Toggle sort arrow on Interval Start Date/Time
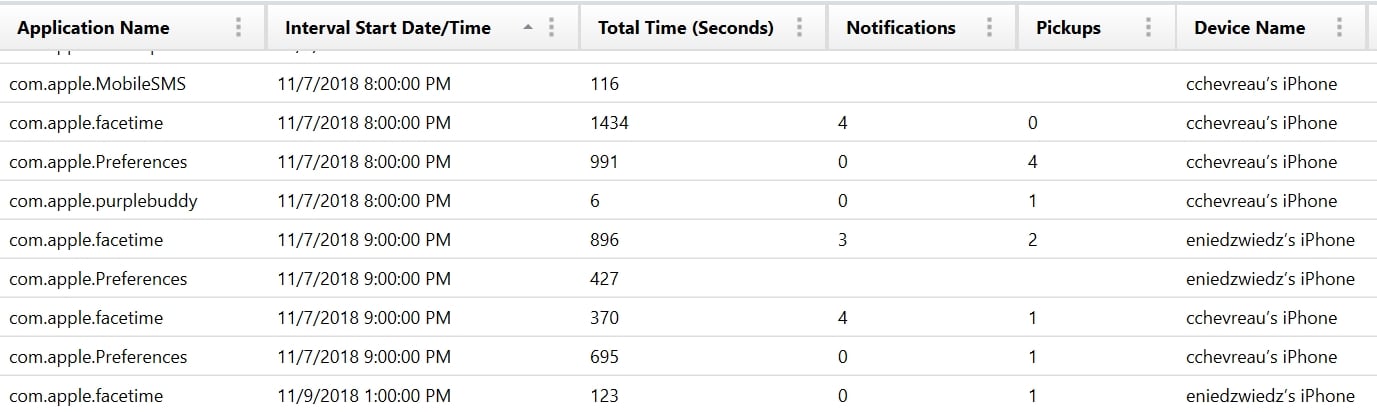 [x=528, y=28]
